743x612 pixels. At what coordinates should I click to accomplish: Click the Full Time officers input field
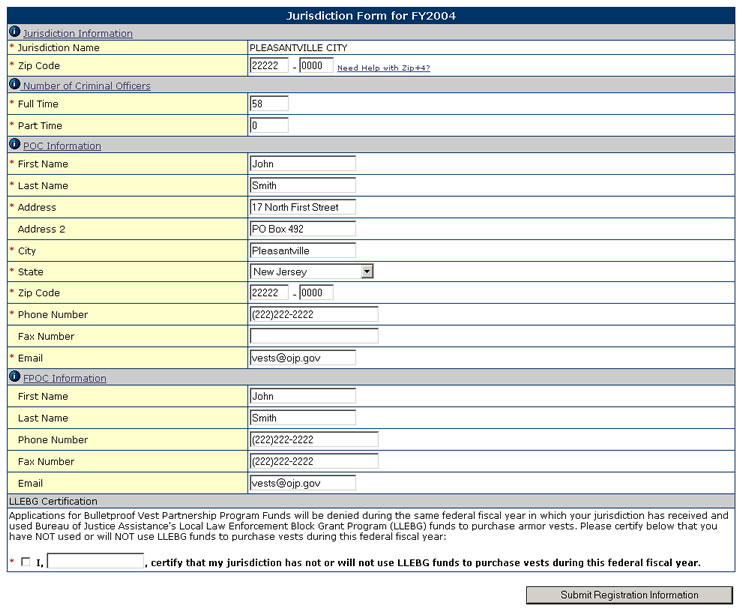tap(268, 103)
